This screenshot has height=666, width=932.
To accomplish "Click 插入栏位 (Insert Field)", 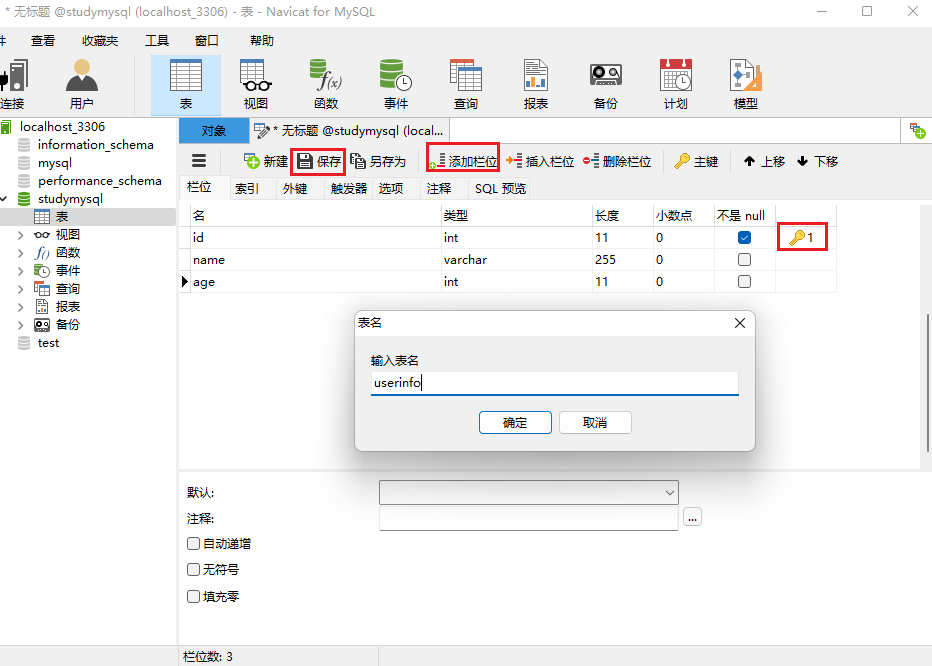I will [540, 161].
